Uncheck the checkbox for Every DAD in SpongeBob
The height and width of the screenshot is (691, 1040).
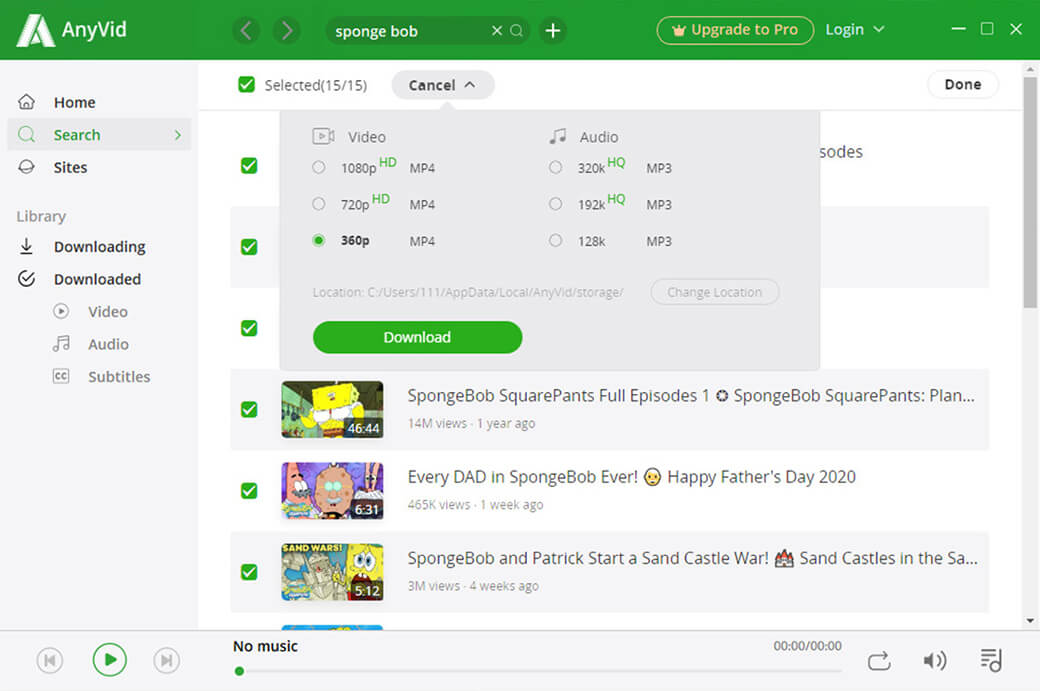point(249,491)
